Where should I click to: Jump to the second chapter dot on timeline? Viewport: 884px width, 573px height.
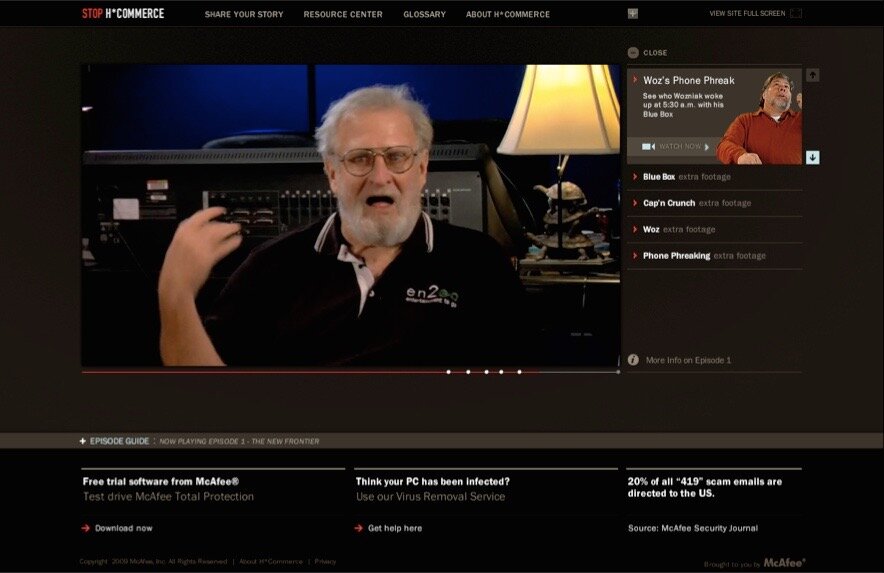[468, 372]
